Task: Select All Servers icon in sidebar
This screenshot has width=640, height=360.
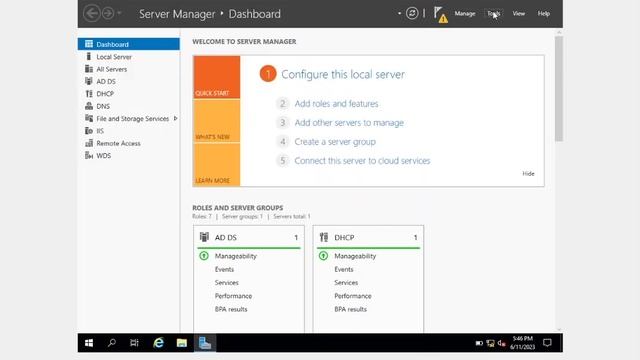Action: click(x=89, y=69)
